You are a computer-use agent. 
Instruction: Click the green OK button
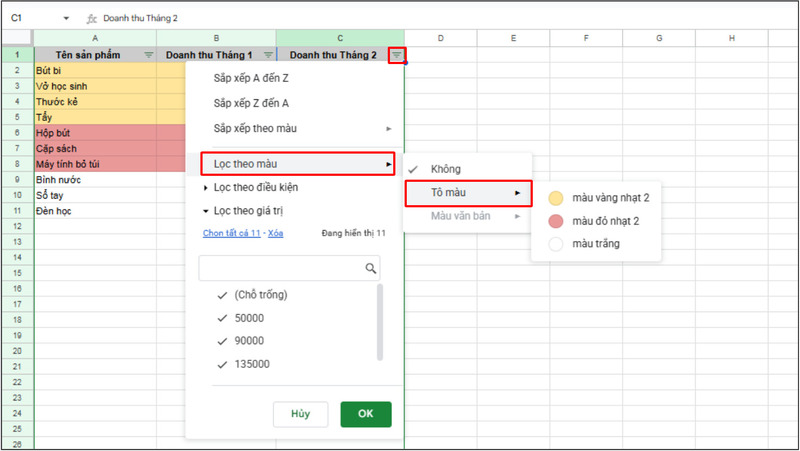tap(365, 413)
